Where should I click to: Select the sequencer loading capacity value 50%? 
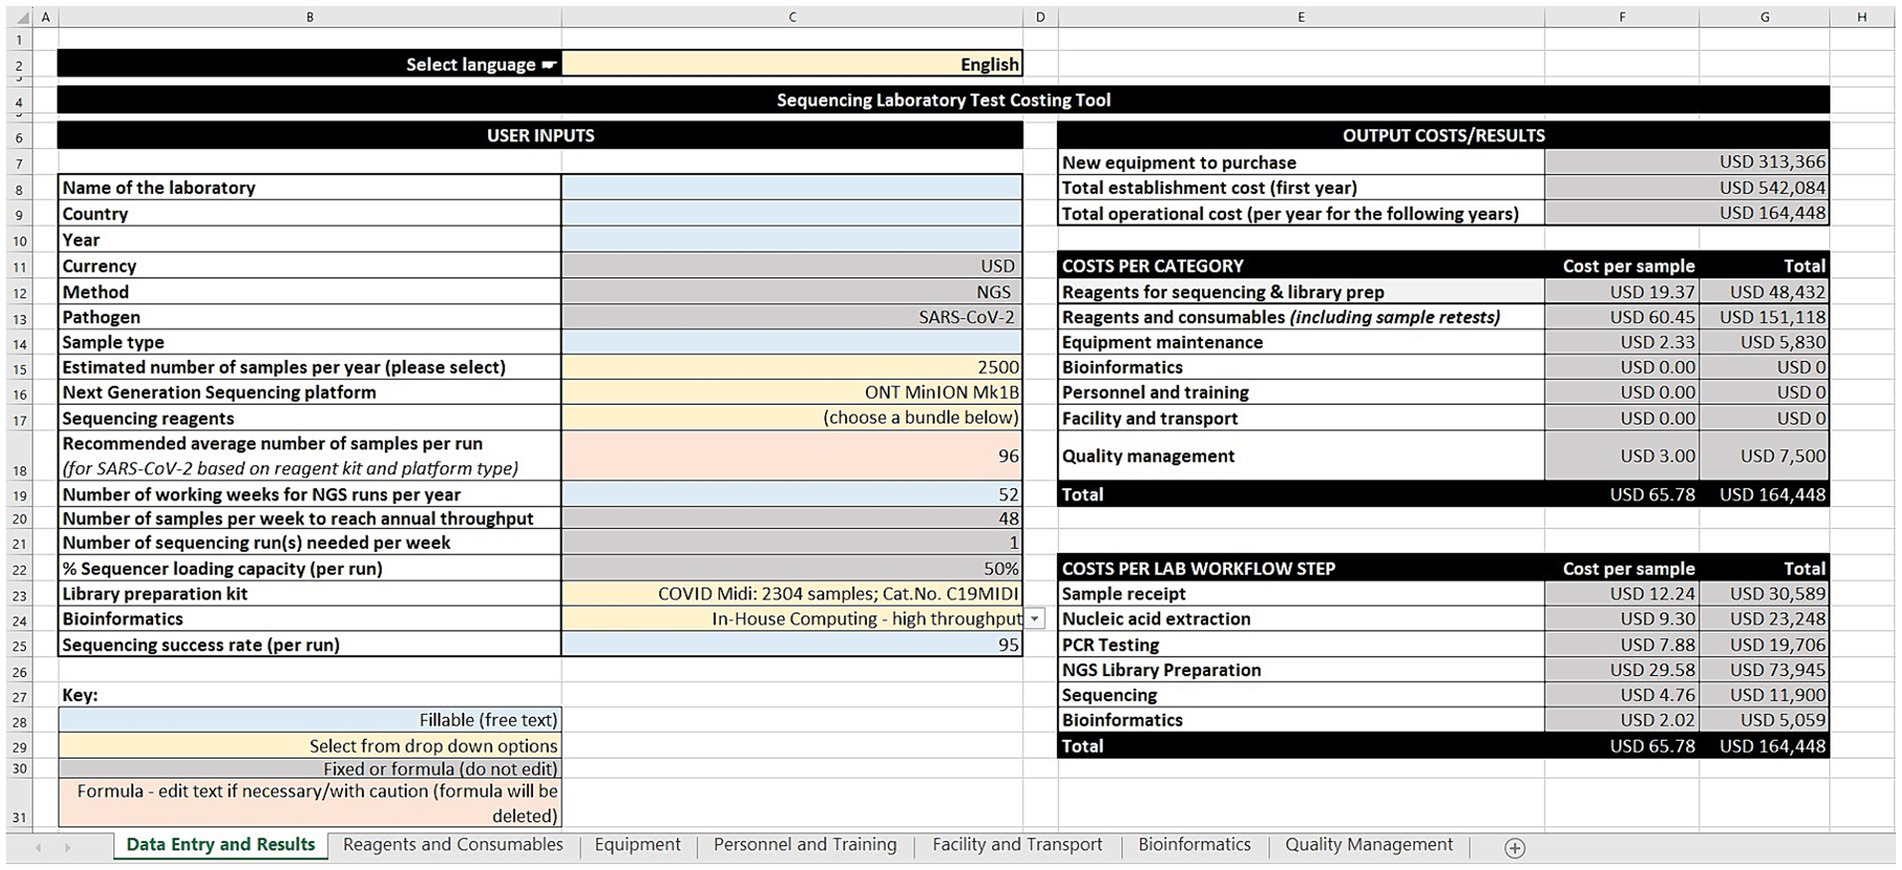coord(792,568)
